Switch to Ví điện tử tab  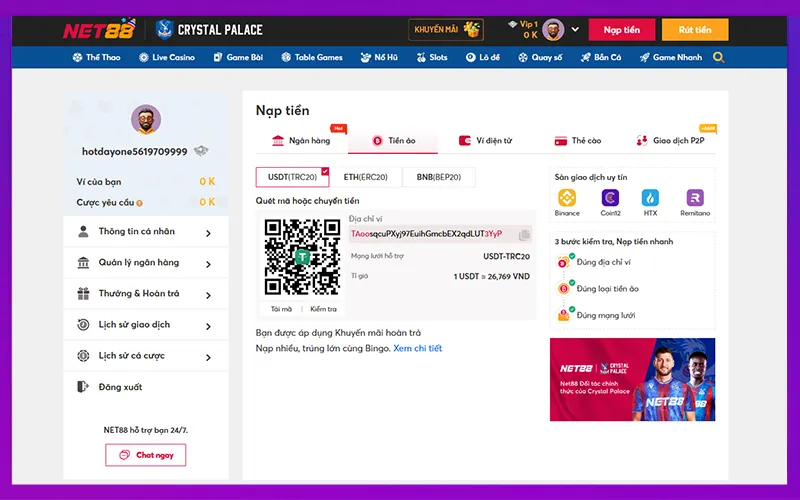pyautogui.click(x=485, y=140)
